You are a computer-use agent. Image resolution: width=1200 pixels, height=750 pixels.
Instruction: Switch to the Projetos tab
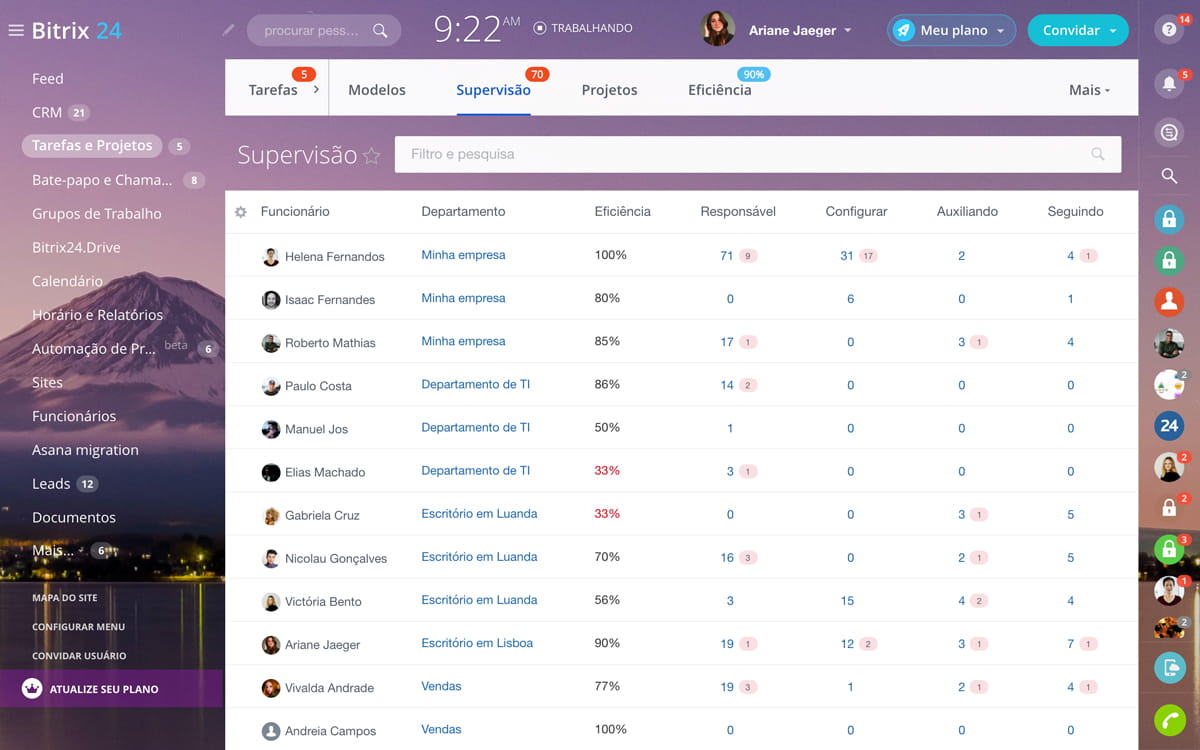(609, 90)
